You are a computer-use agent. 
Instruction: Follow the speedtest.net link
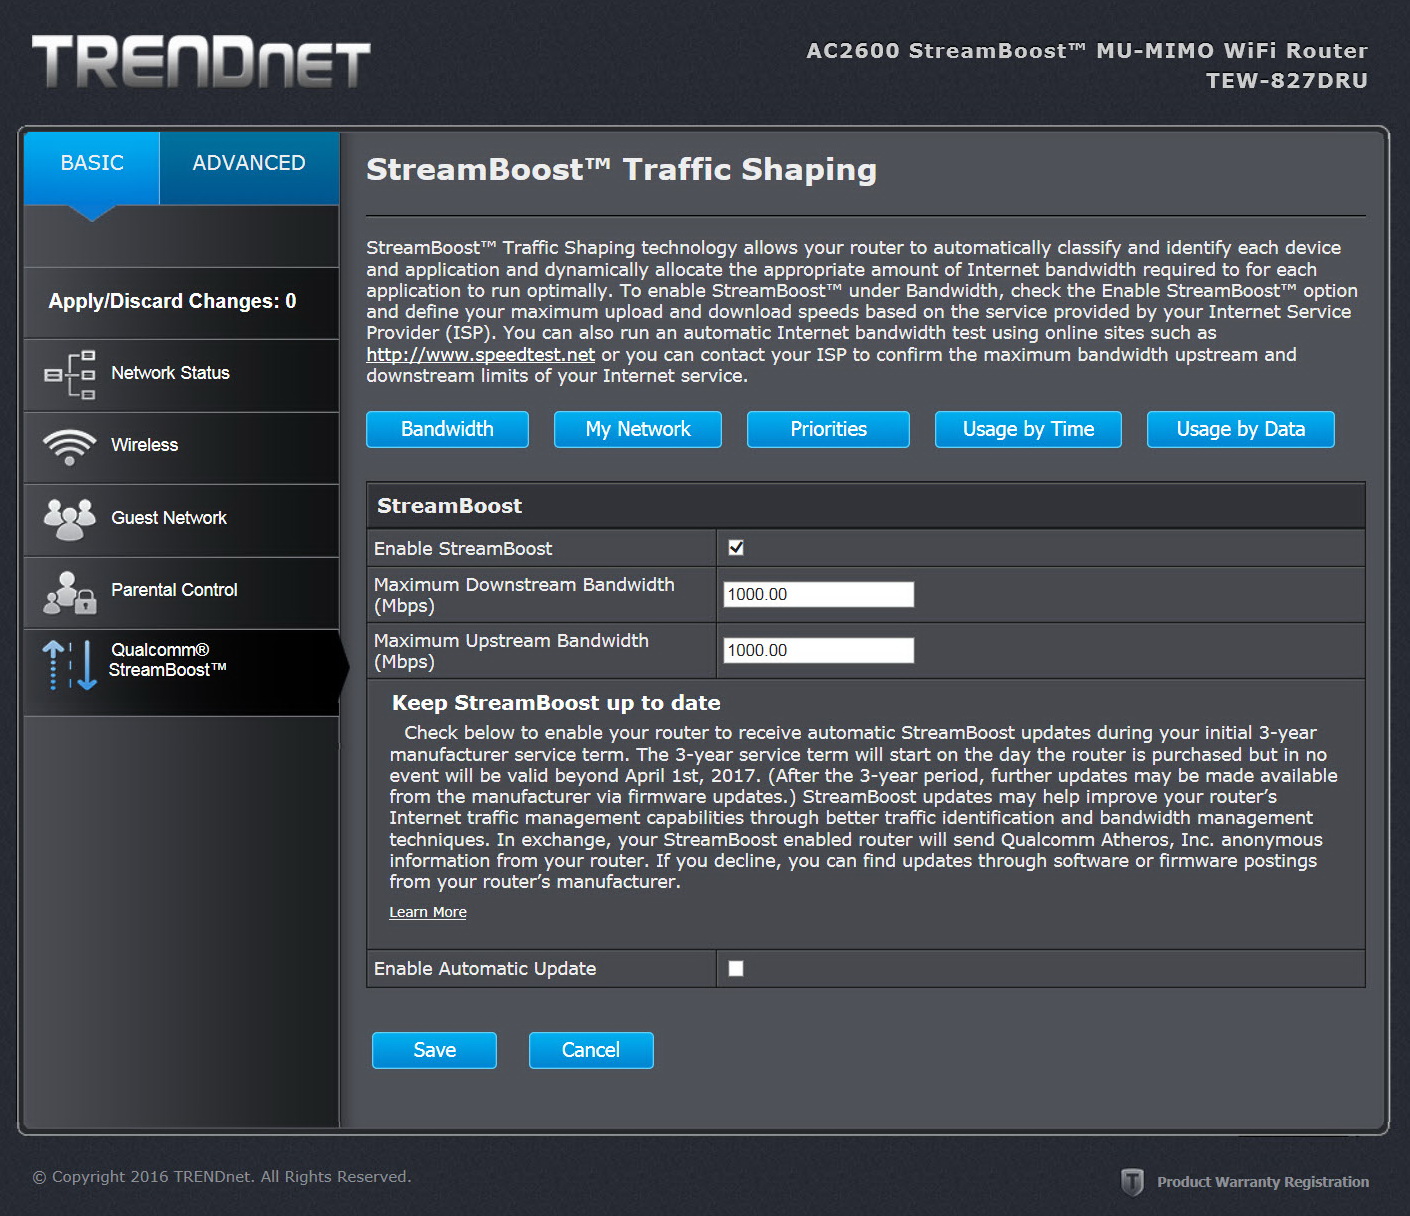click(480, 355)
